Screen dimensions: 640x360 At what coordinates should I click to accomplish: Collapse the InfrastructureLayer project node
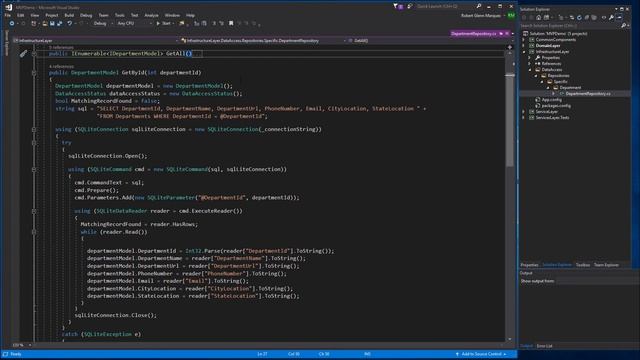[524, 52]
